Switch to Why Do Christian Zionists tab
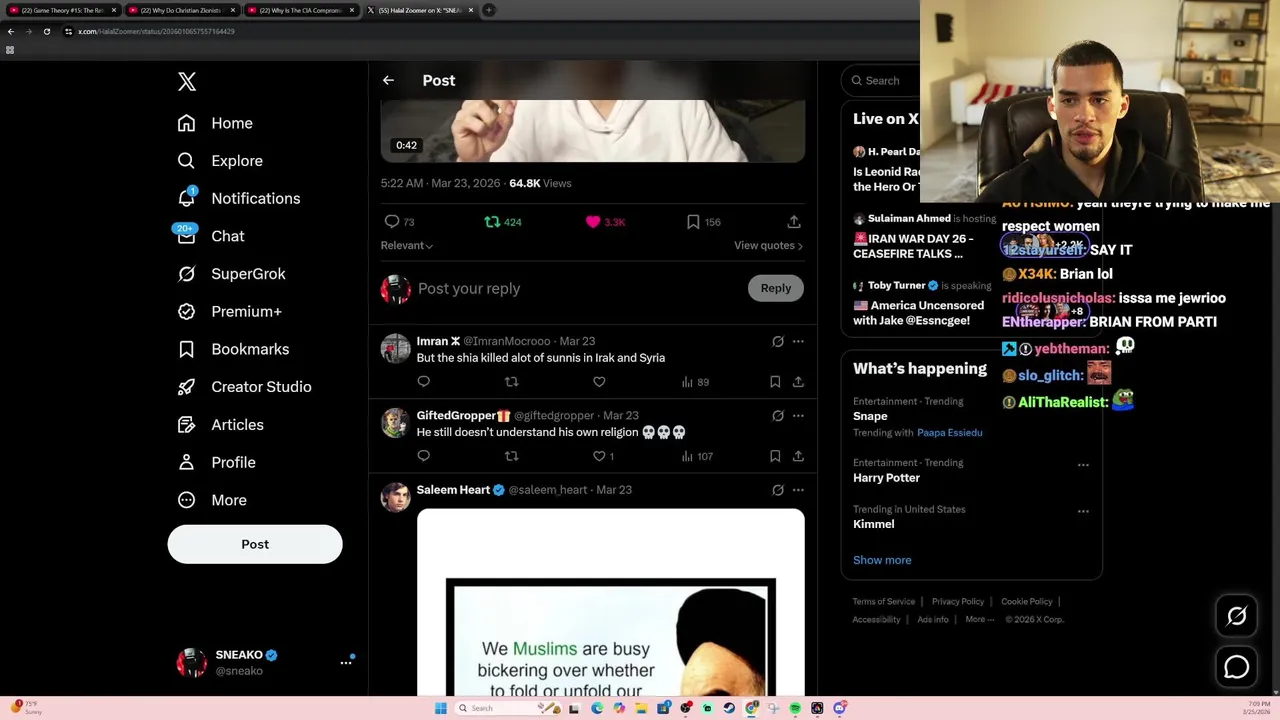This screenshot has height=720, width=1280. point(181,10)
